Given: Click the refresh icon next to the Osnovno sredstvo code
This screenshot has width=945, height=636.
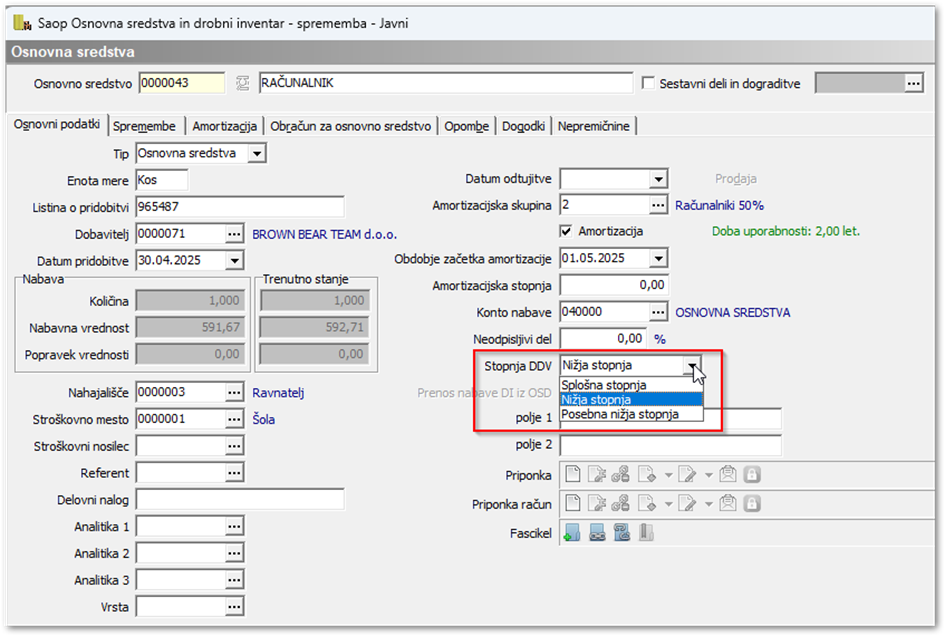Looking at the screenshot, I should pyautogui.click(x=241, y=84).
